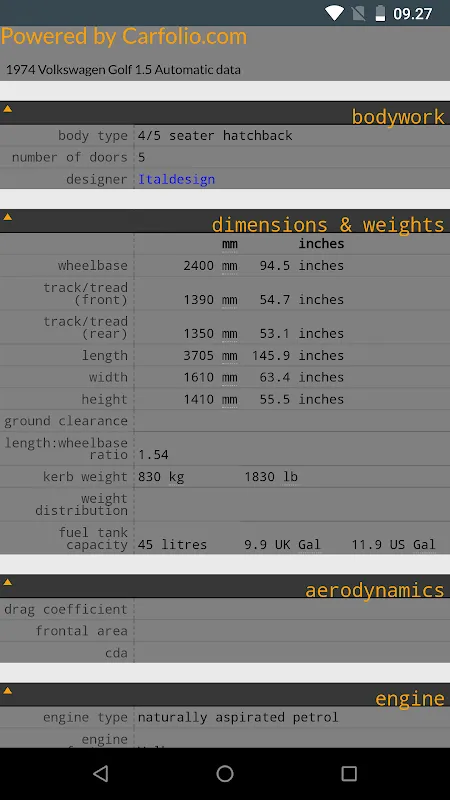Tap the 09.27 clock in status bar
Image resolution: width=450 pixels, height=800 pixels.
click(x=413, y=14)
